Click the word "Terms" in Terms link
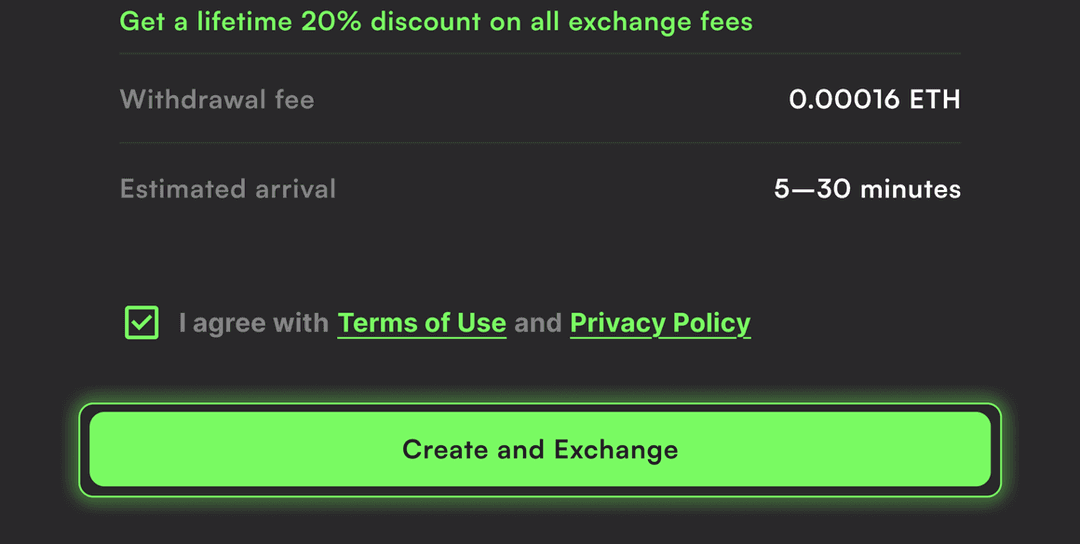 375,323
